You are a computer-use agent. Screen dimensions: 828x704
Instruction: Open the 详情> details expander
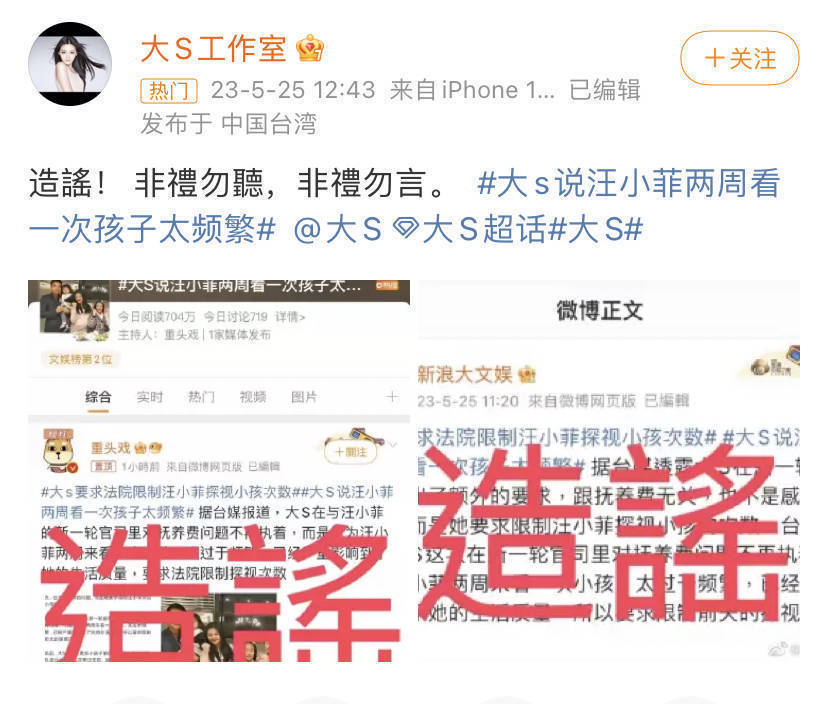point(290,317)
